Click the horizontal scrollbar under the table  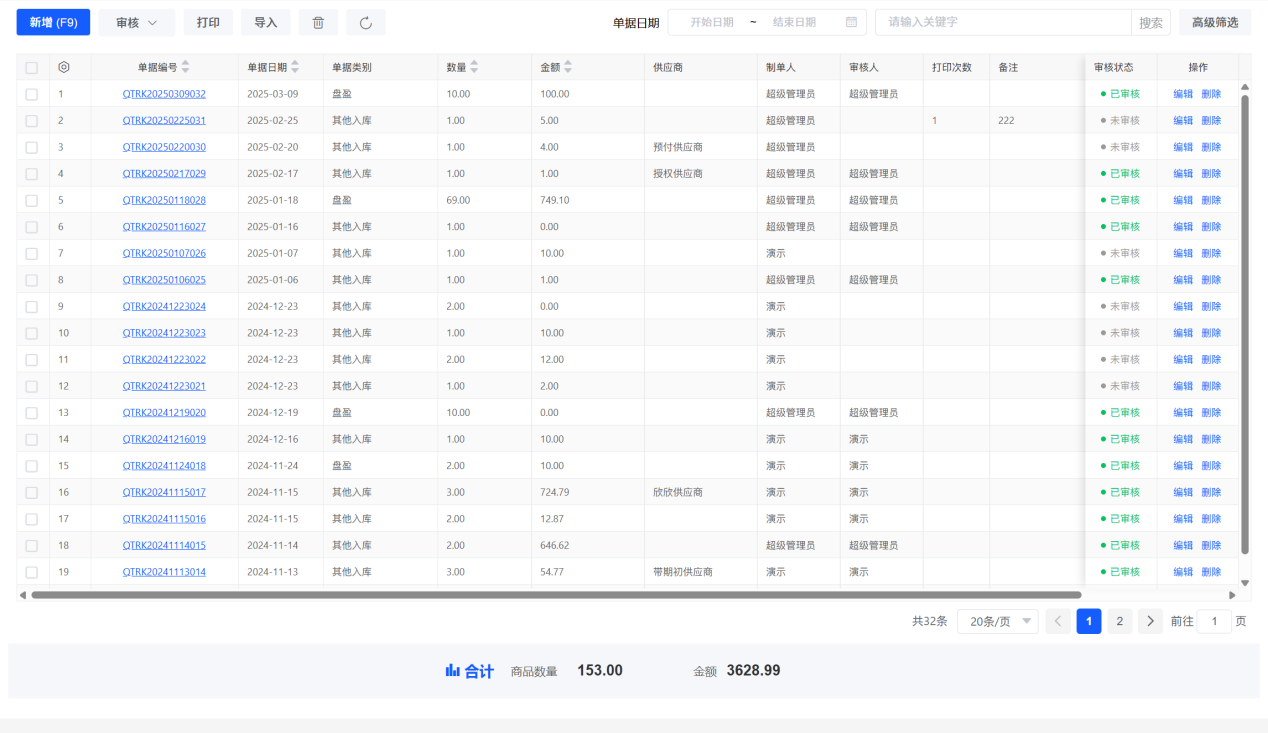555,595
